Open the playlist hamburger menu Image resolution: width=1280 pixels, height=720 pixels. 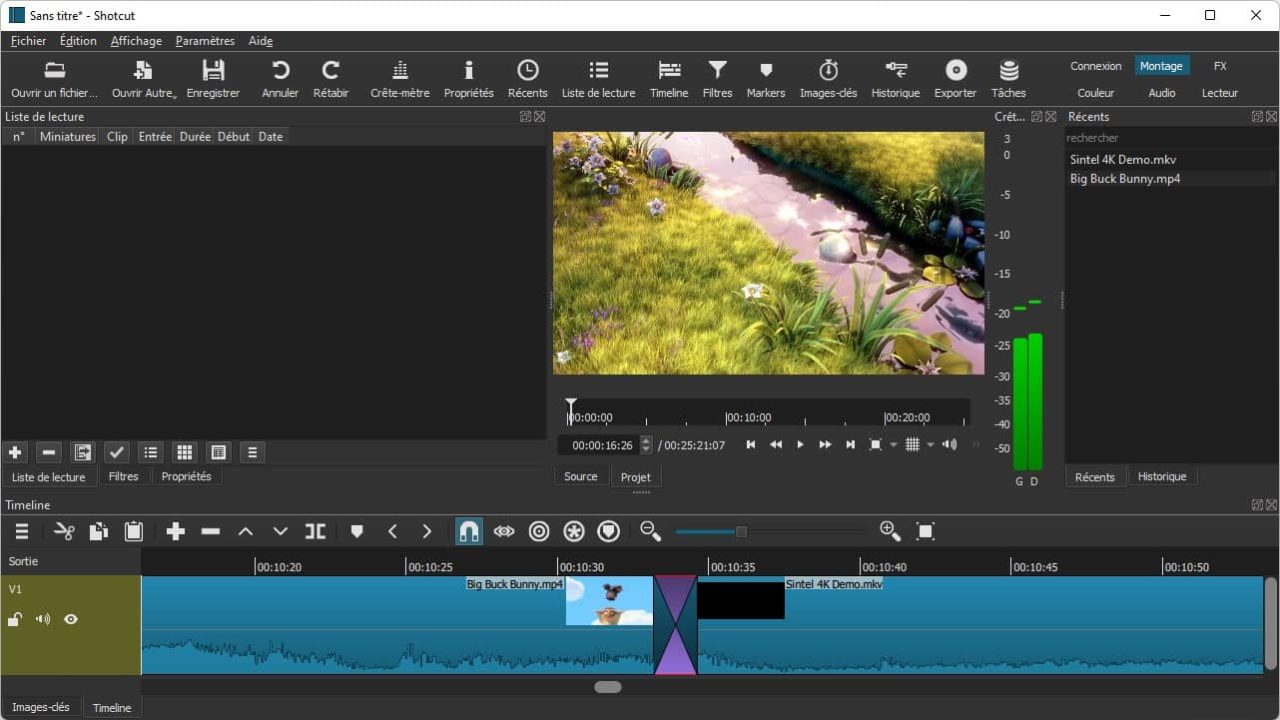coord(252,453)
